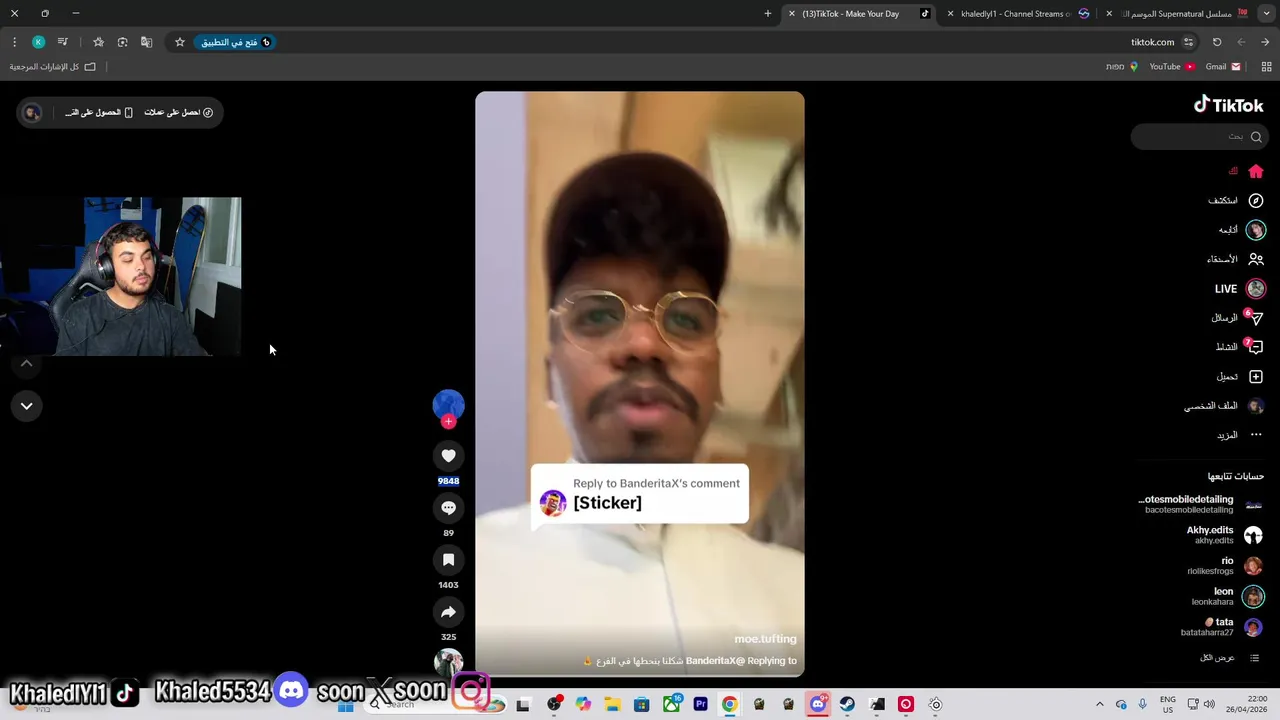This screenshot has height=720, width=1280.
Task: Click 'Open in app' address bar chip
Action: (x=233, y=42)
